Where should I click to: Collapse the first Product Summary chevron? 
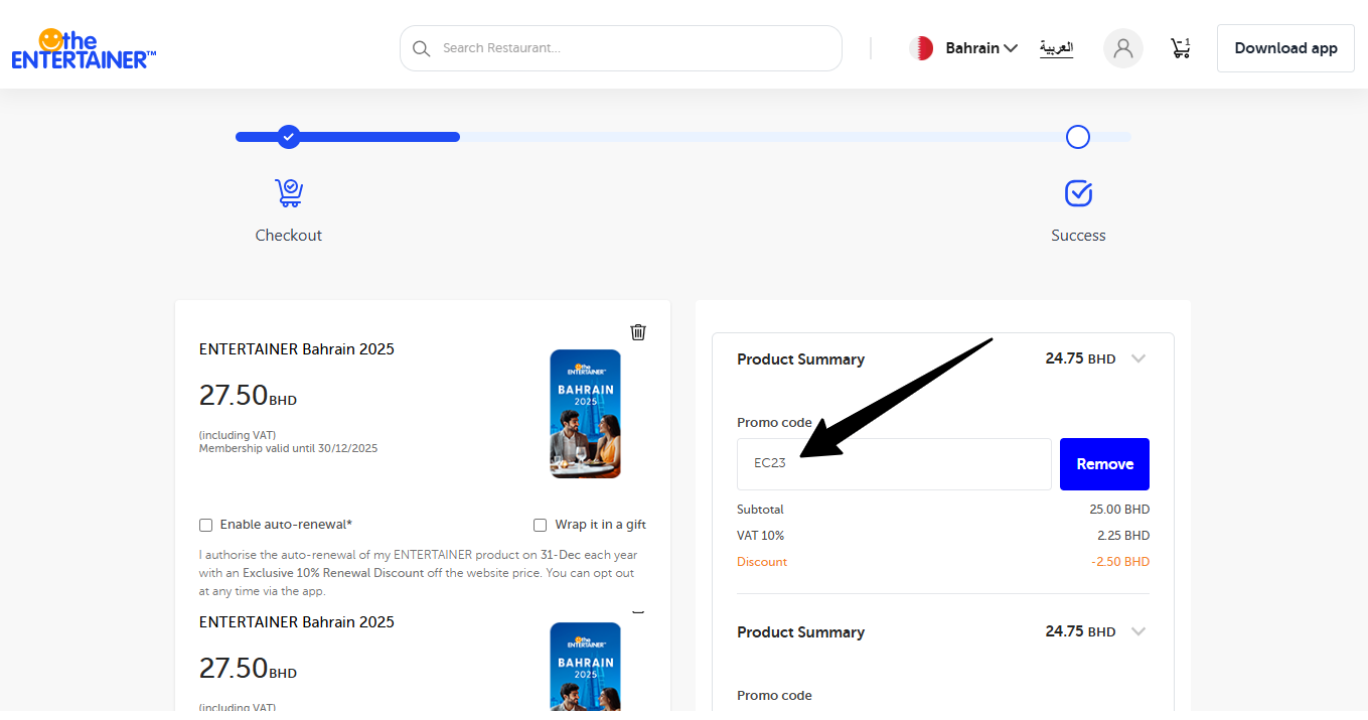tap(1138, 359)
